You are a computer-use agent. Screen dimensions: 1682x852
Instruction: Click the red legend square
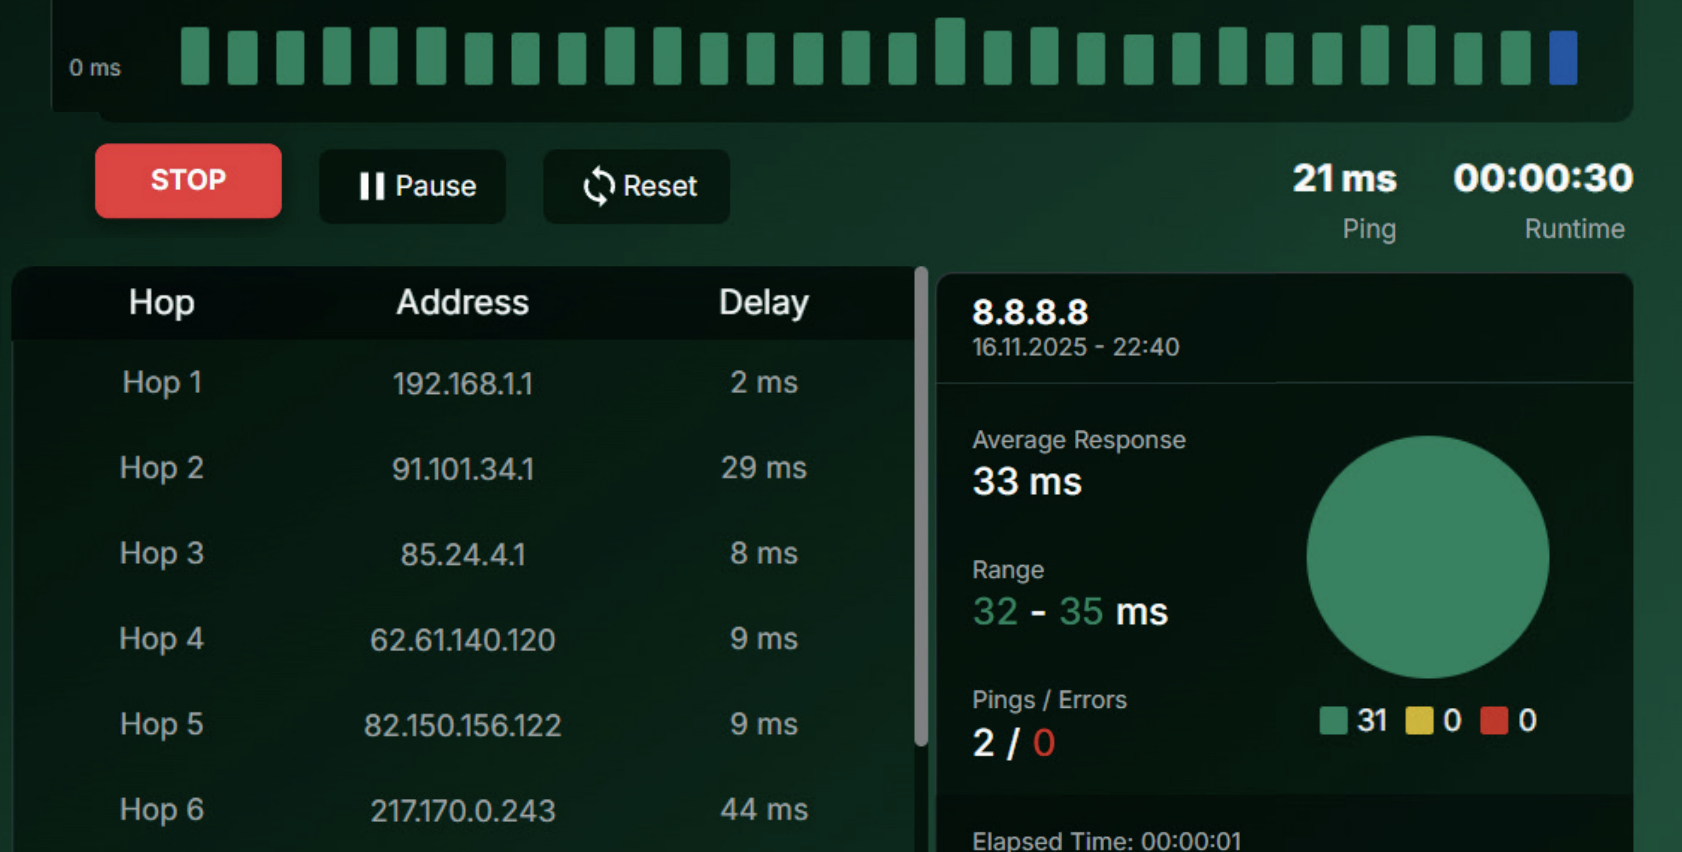[1493, 720]
